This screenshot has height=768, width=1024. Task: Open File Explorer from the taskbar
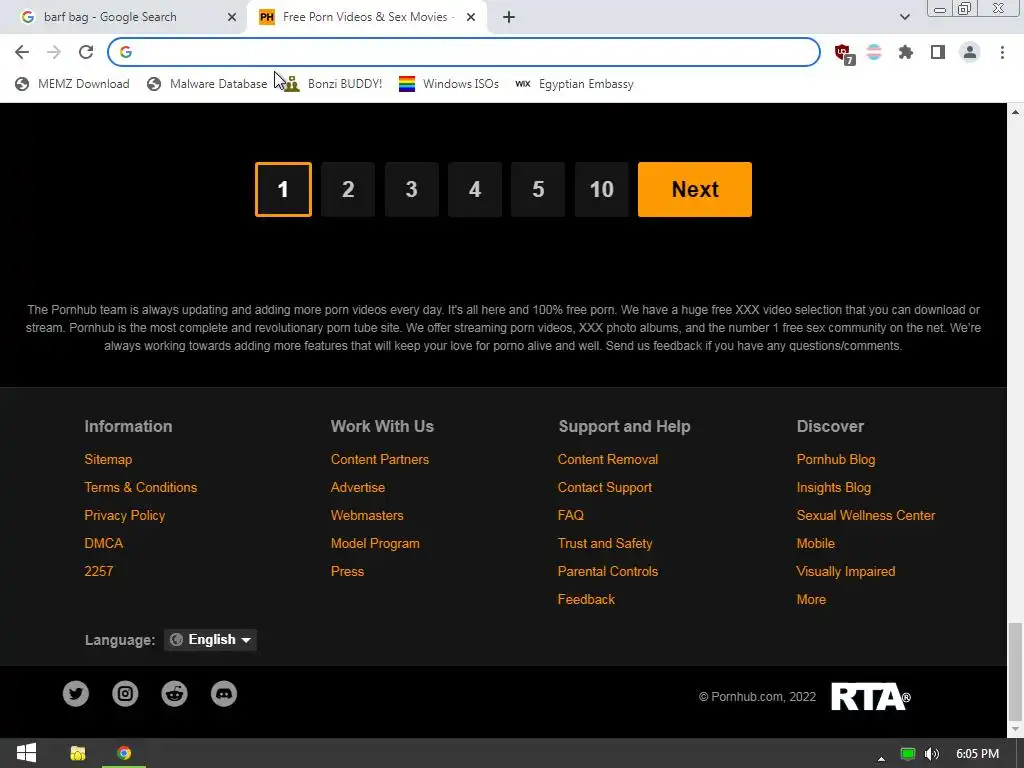coord(78,754)
